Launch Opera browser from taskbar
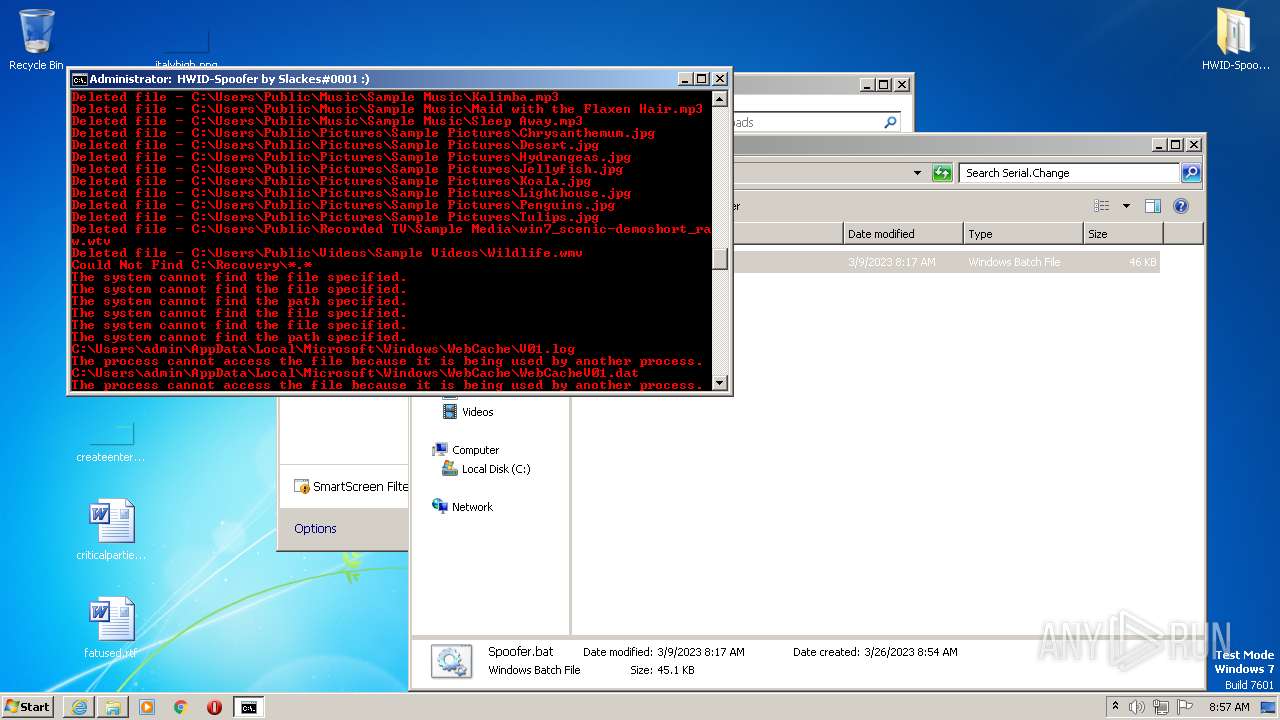Screen dimensions: 1280x720 pyautogui.click(x=214, y=707)
